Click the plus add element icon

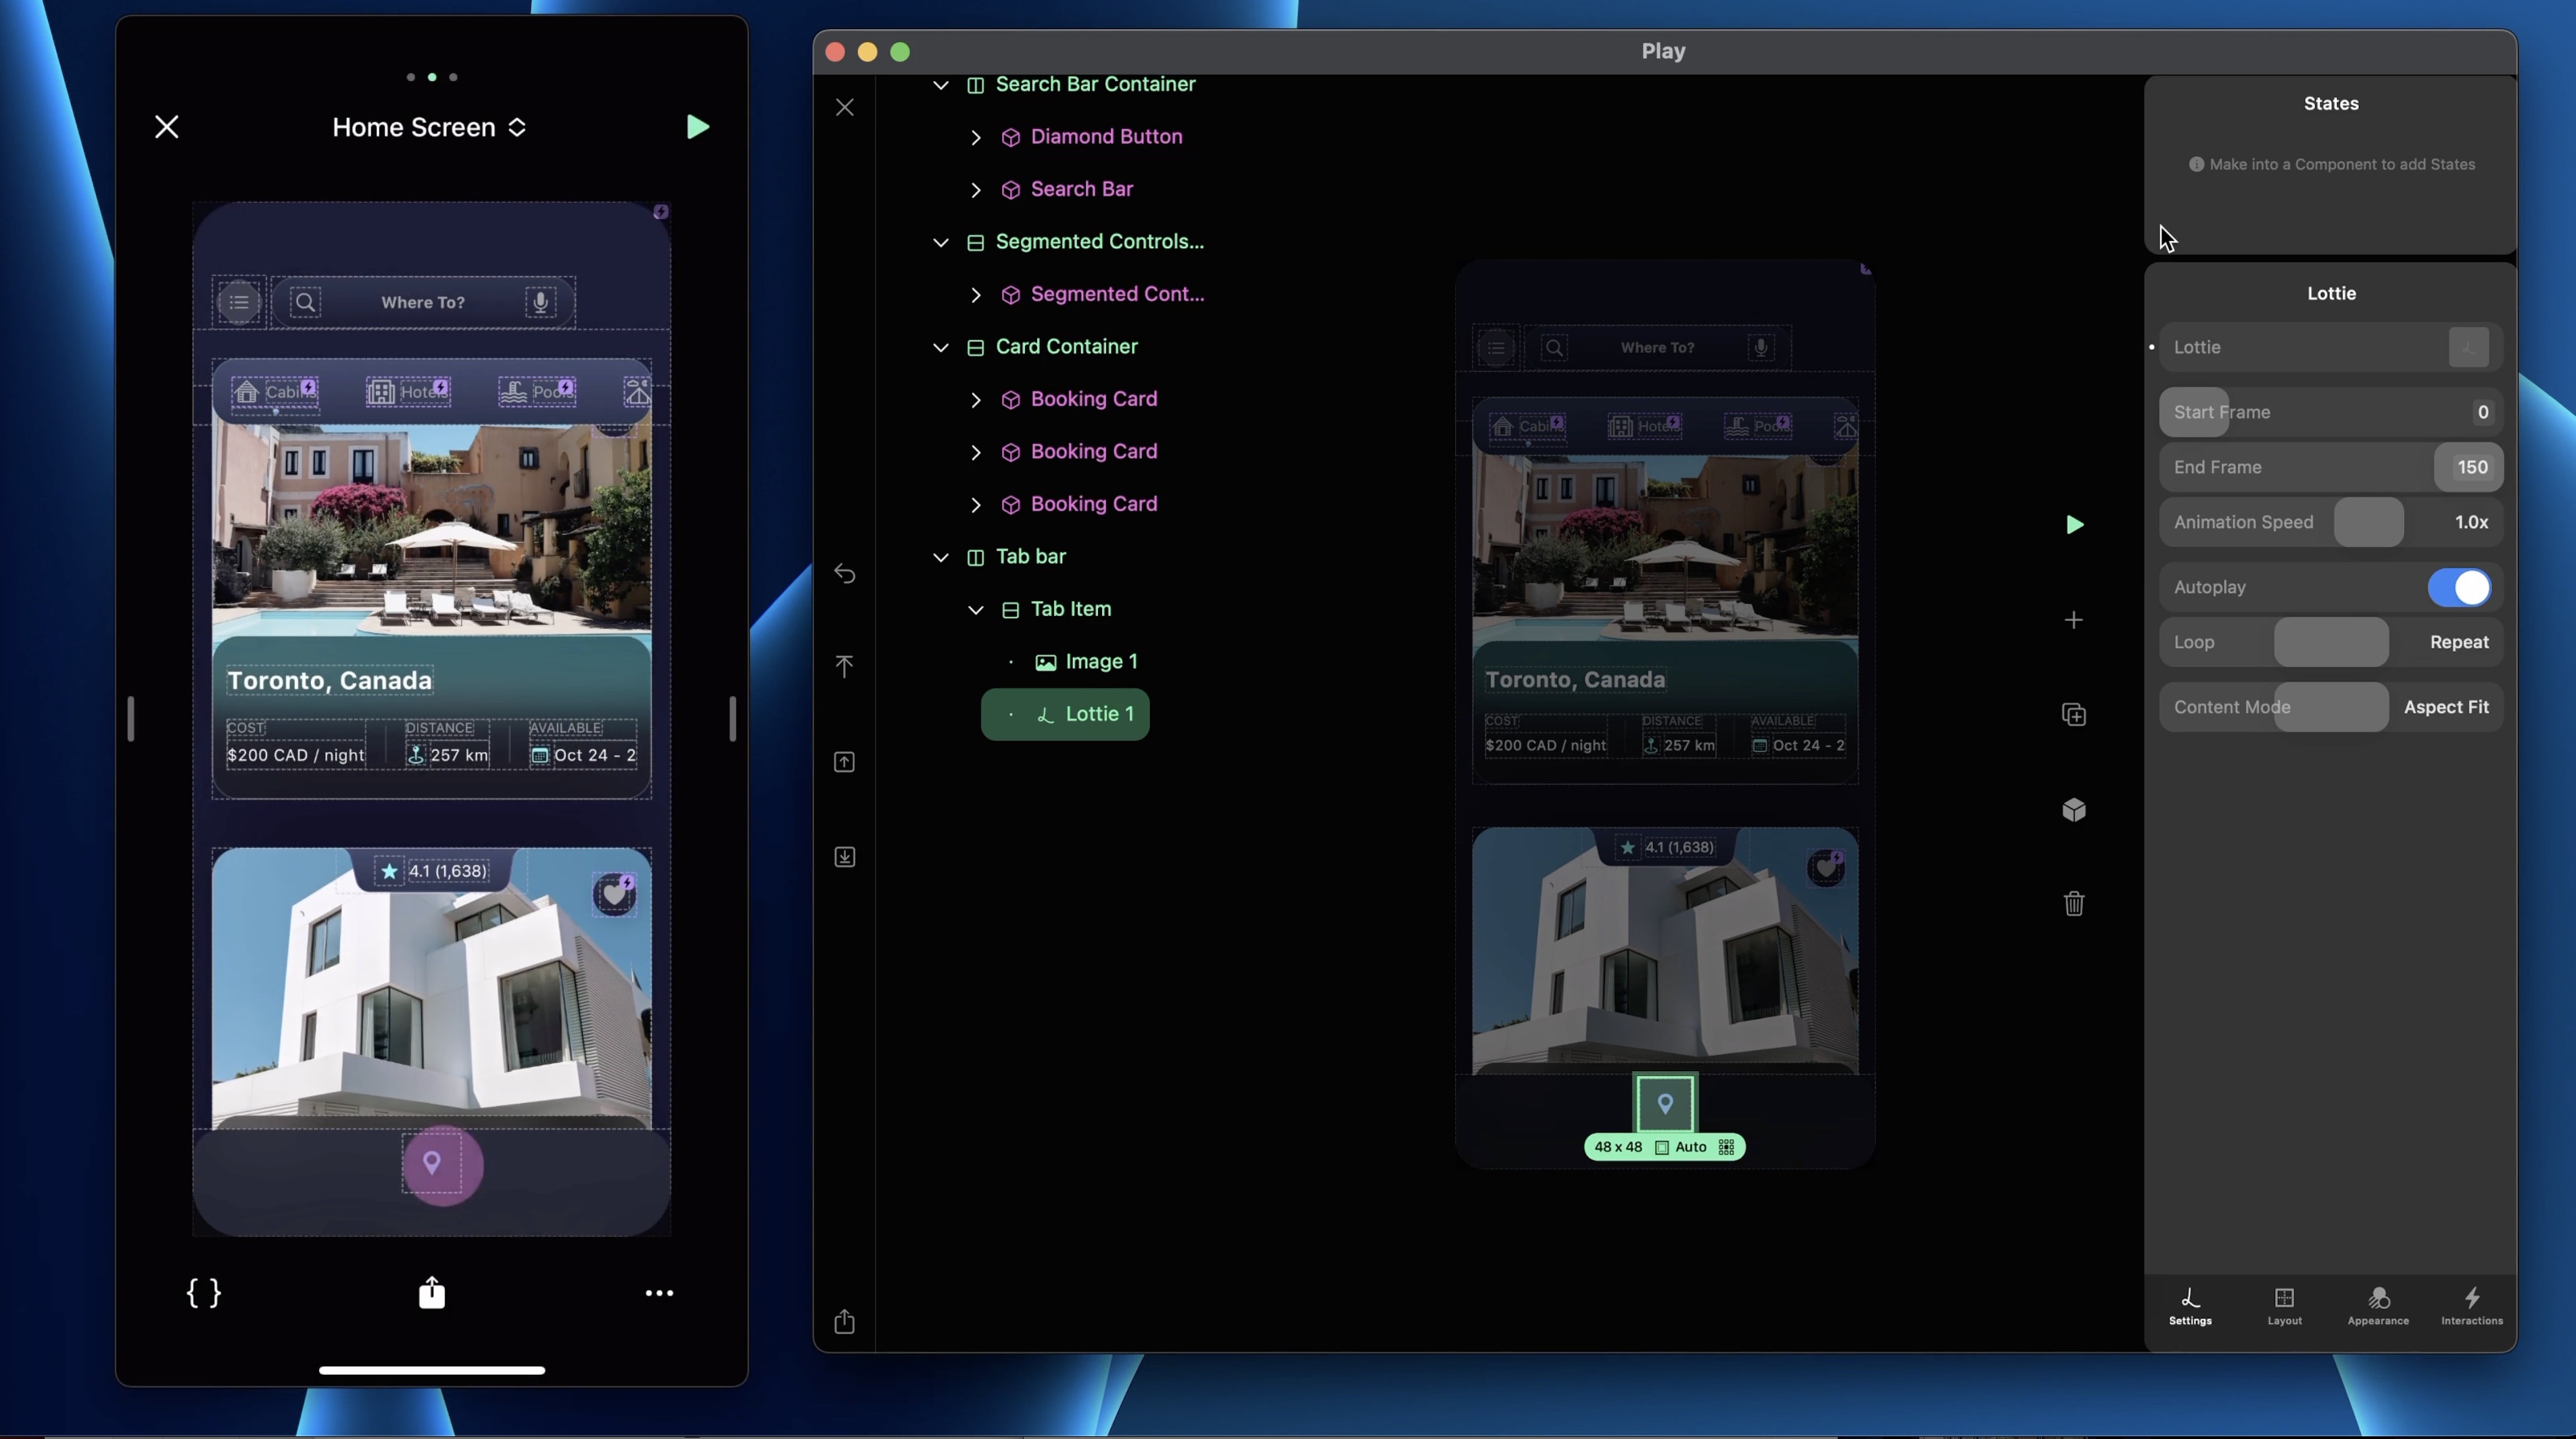tap(2074, 620)
